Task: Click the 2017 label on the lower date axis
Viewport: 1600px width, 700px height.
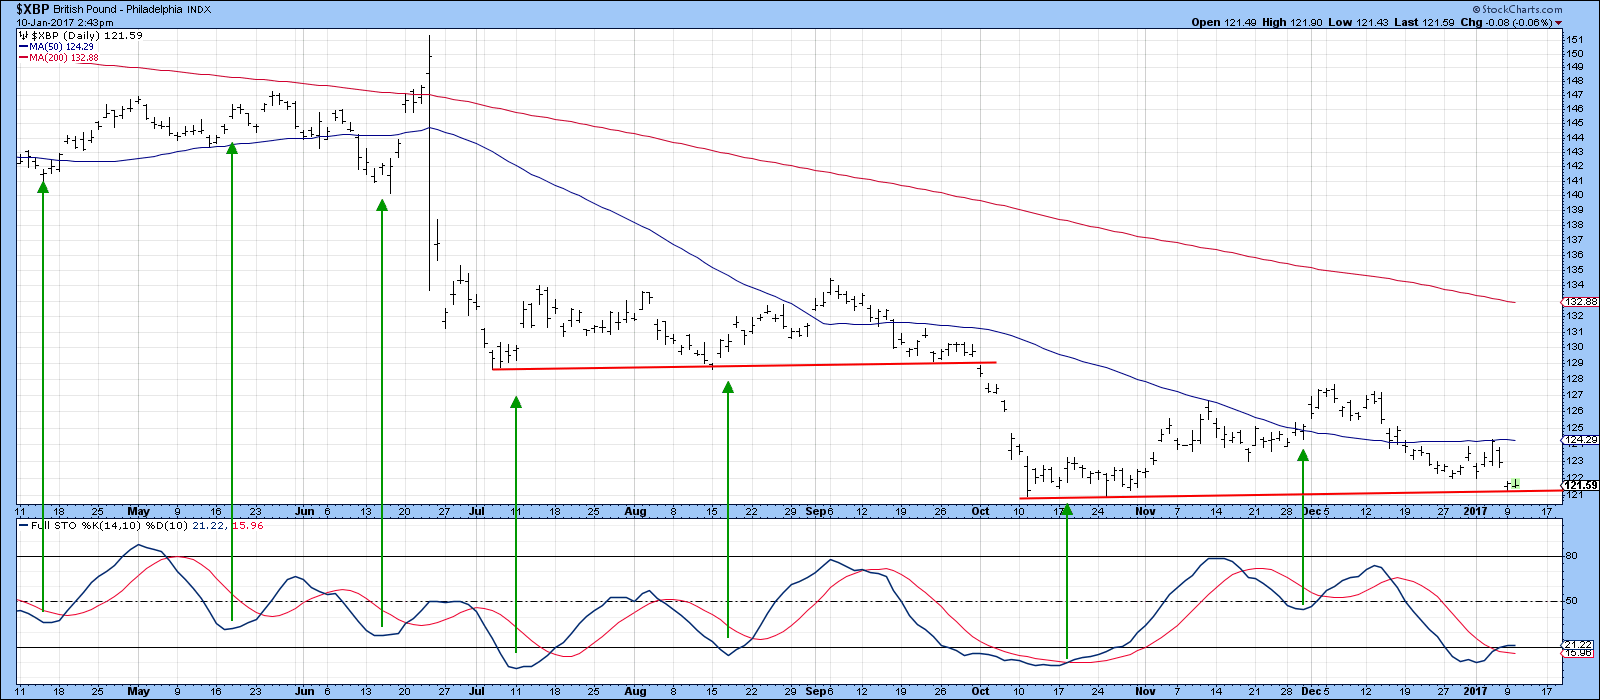Action: 1477,691
